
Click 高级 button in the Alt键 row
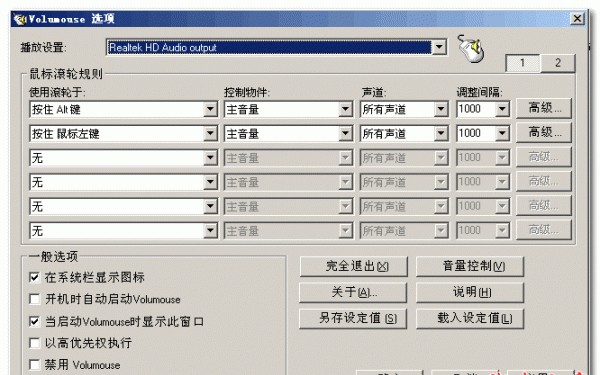tap(544, 108)
